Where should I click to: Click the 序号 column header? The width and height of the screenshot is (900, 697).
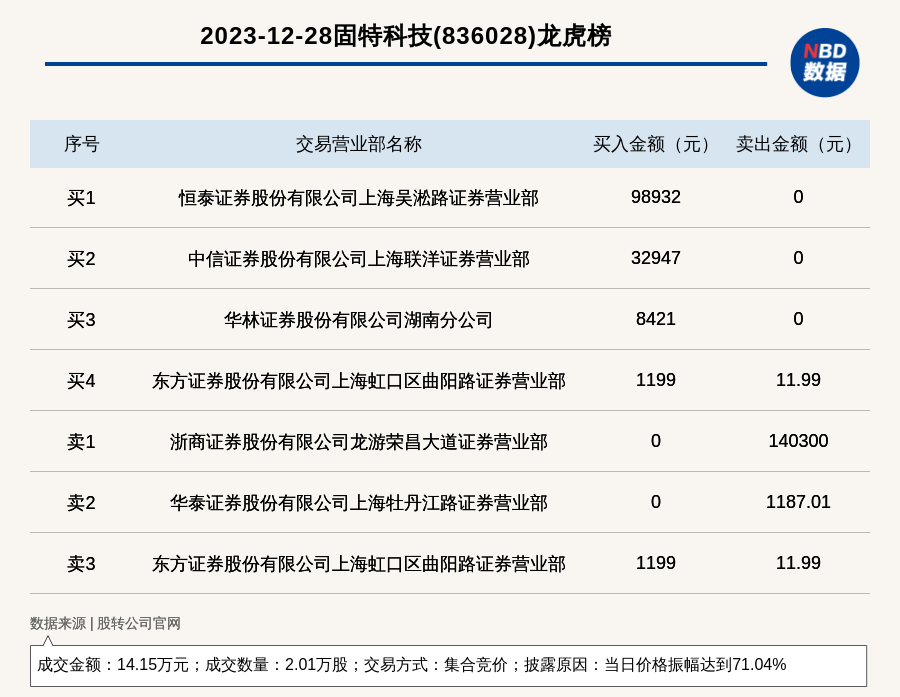click(82, 144)
